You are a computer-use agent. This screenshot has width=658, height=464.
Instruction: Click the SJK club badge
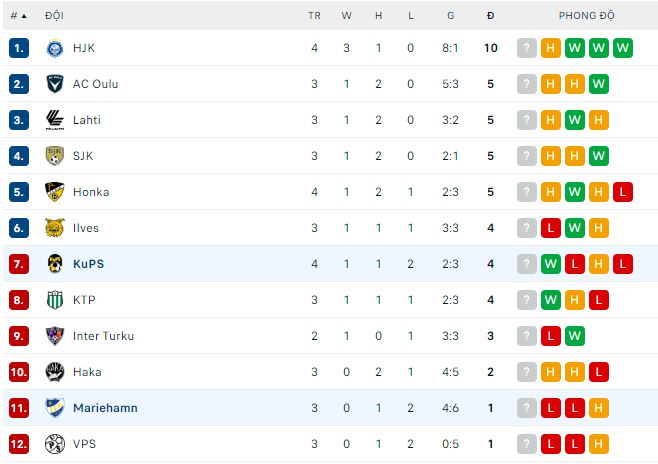click(55, 156)
